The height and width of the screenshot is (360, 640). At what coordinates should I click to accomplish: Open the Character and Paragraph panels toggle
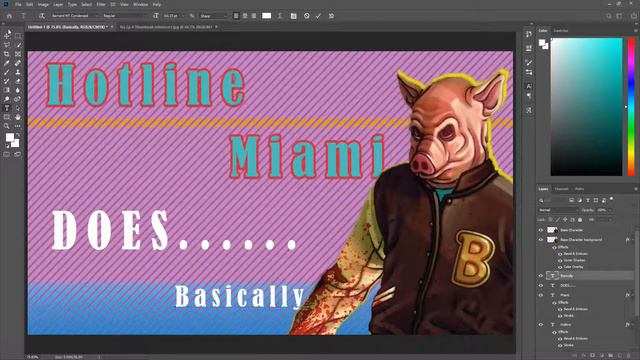(293, 16)
